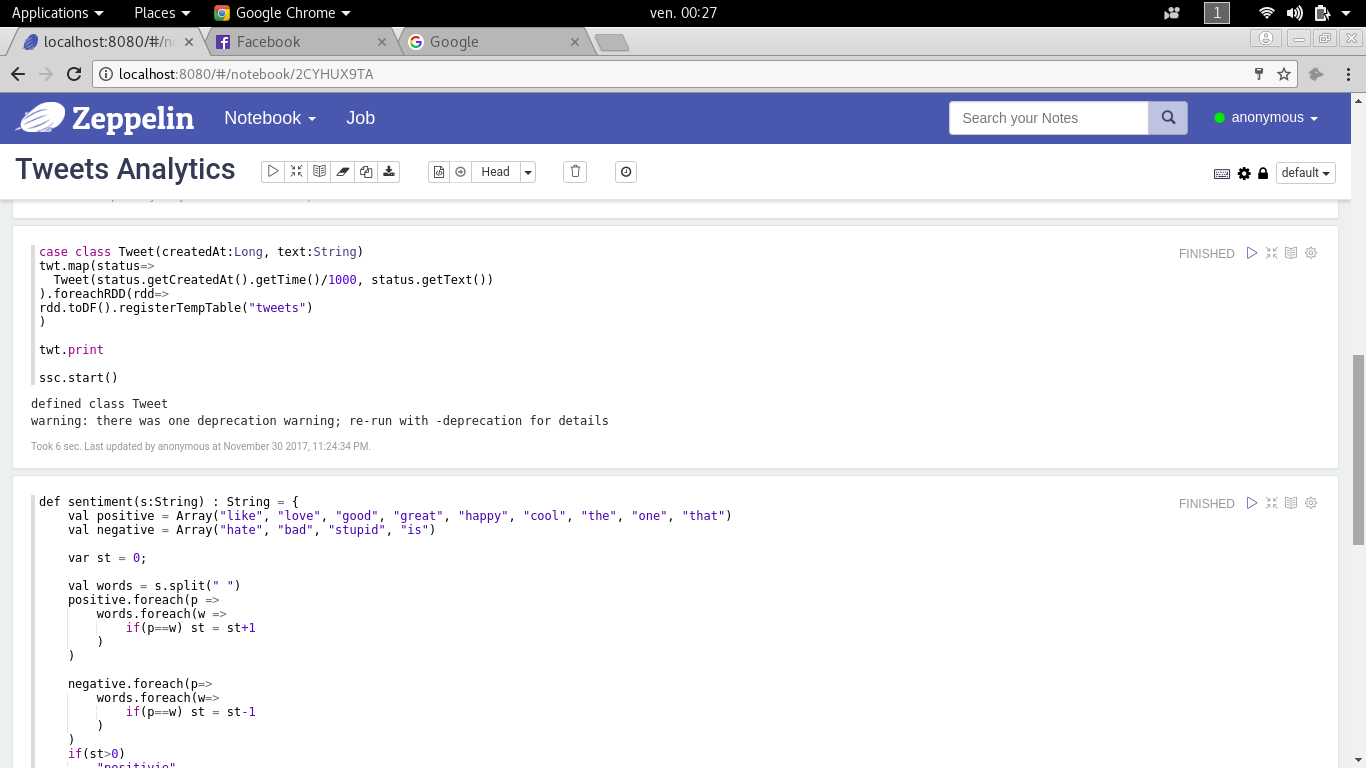Image resolution: width=1366 pixels, height=768 pixels.
Task: Clear all output with the eraser icon
Action: tap(343, 172)
